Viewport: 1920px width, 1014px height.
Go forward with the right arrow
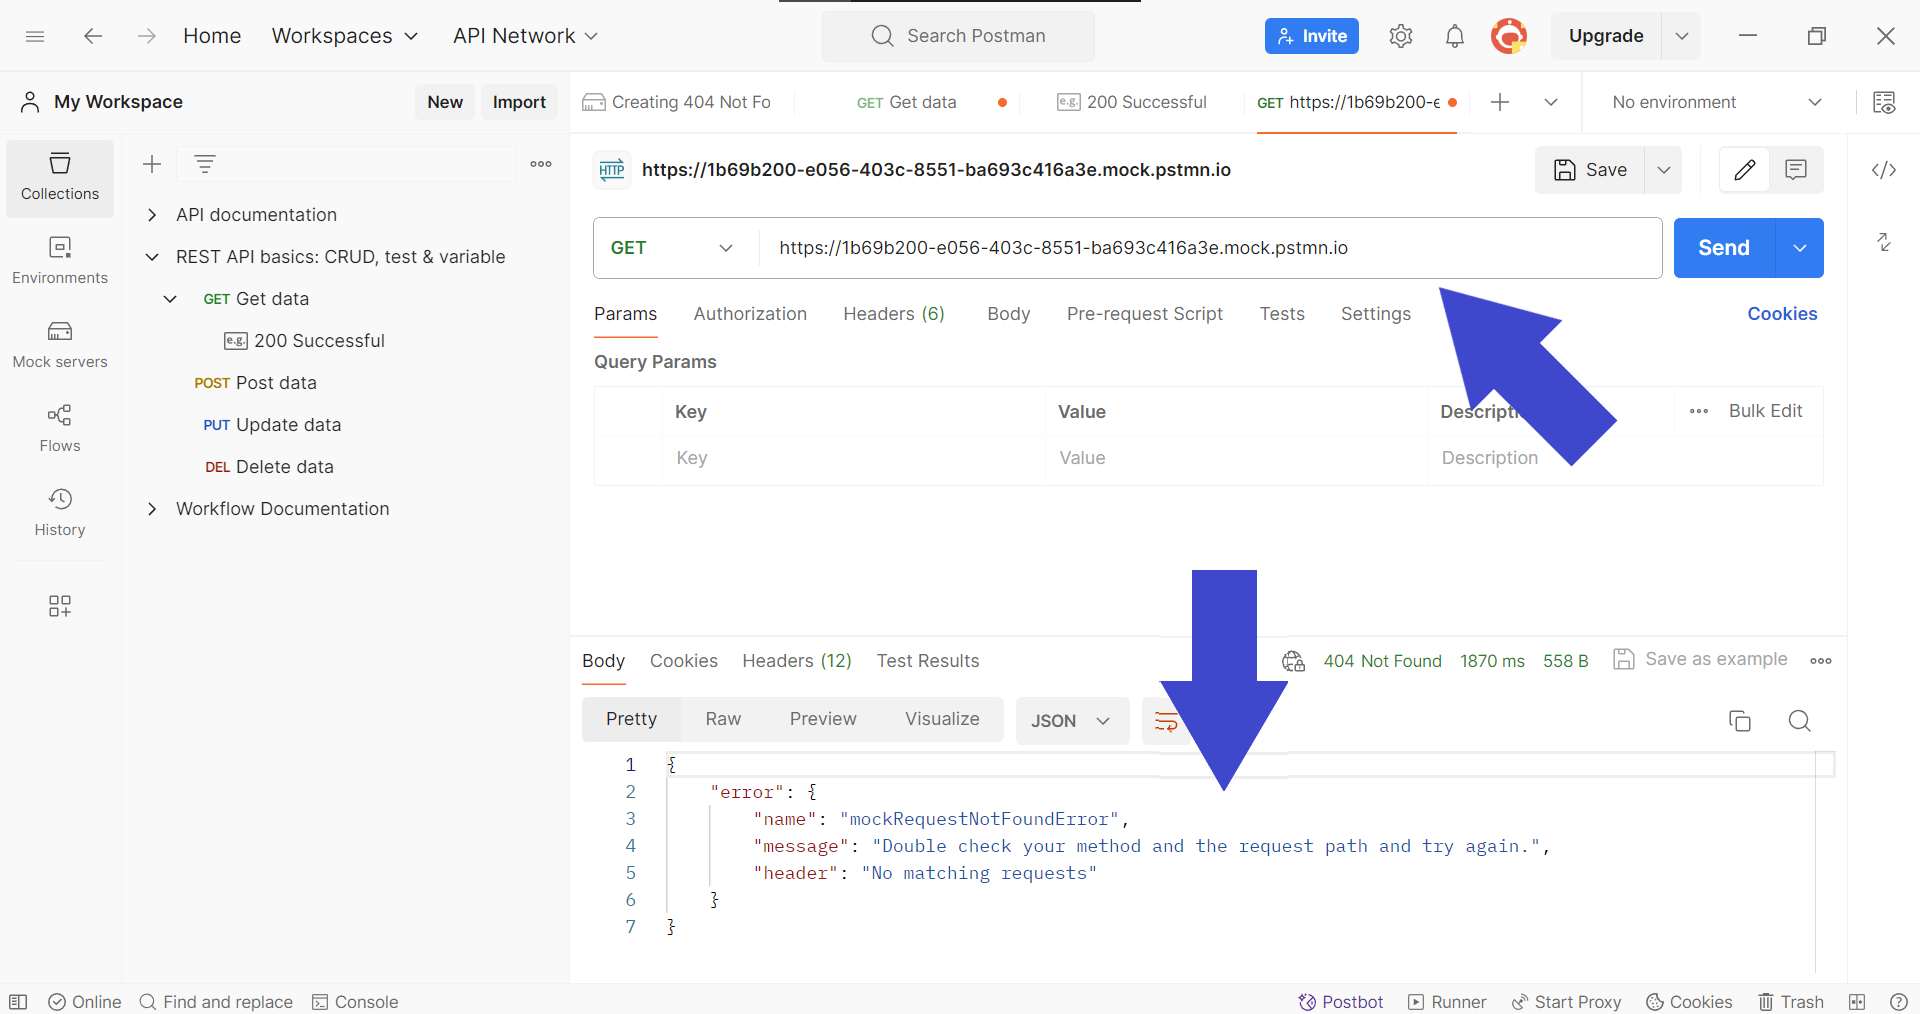tap(147, 36)
